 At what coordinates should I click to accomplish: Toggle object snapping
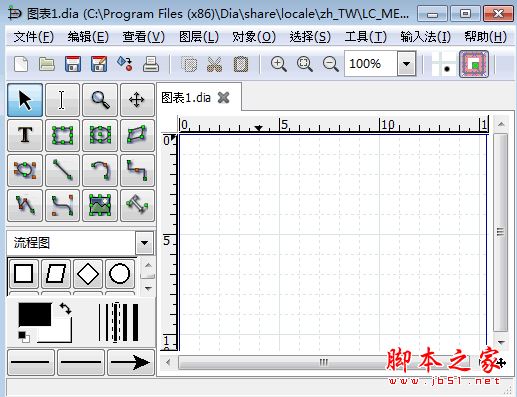[x=474, y=64]
